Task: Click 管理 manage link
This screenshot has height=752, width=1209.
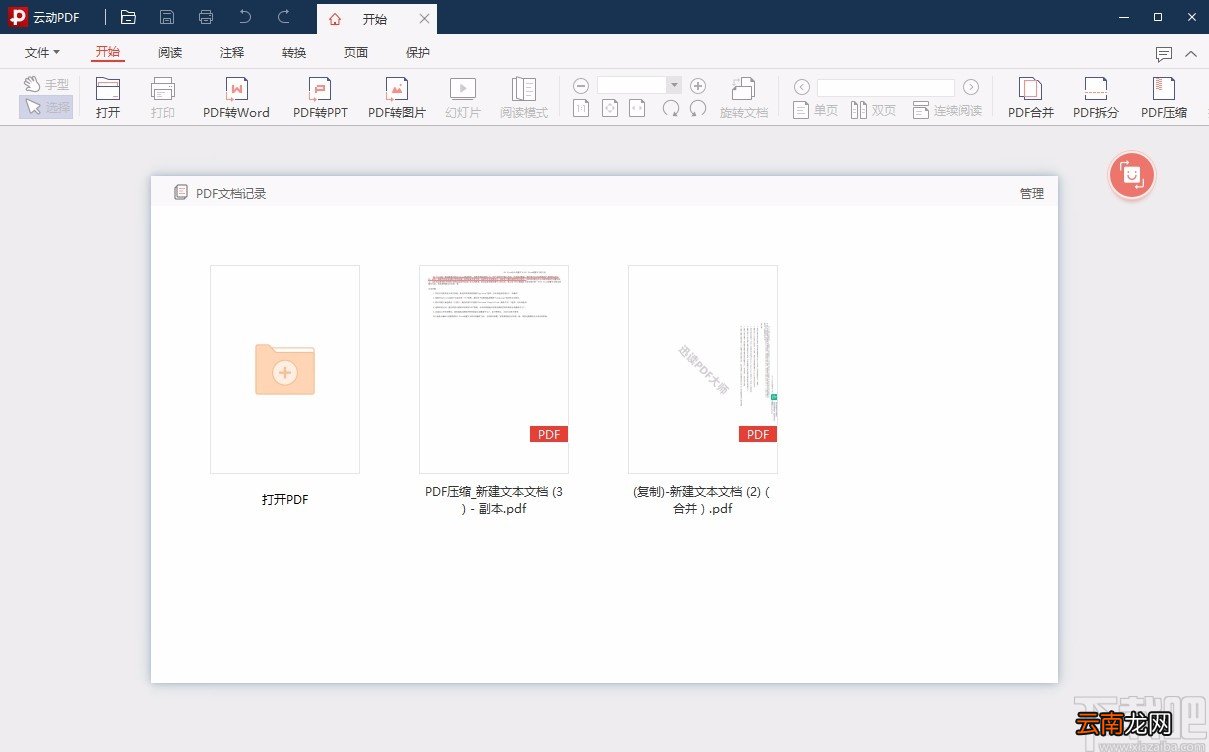Action: [x=1032, y=193]
